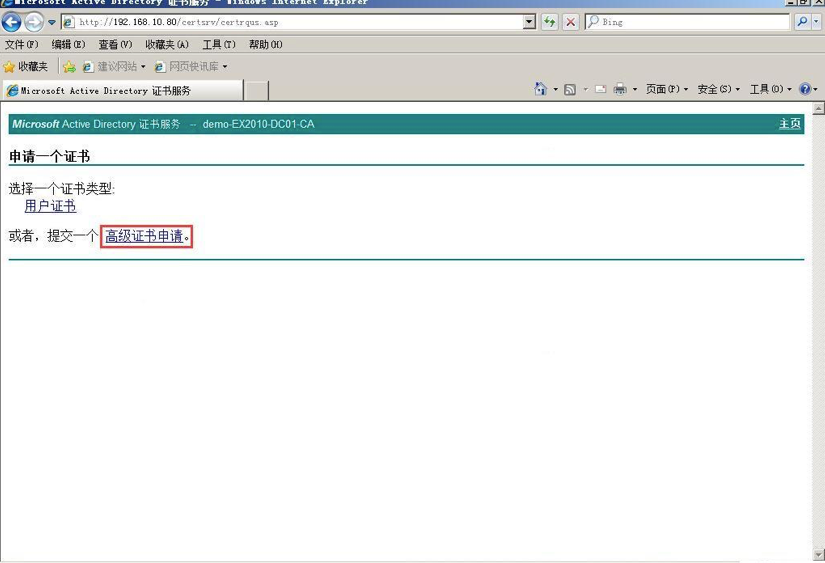
Task: Open the 安全(S) safety menu
Action: coord(718,89)
